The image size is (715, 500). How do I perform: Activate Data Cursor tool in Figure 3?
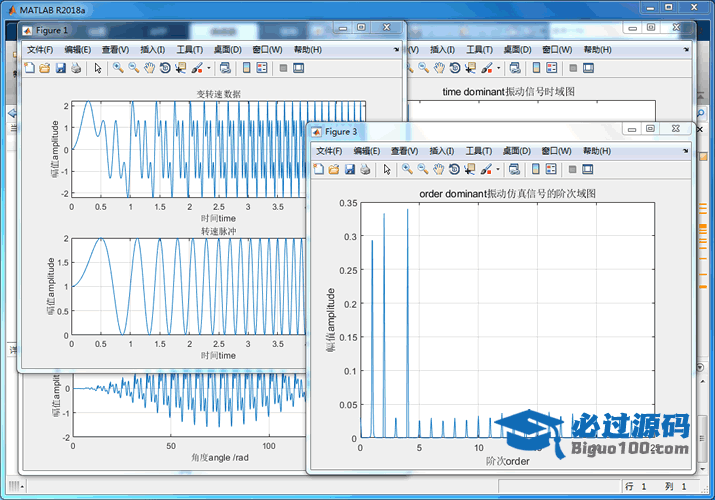click(470, 170)
